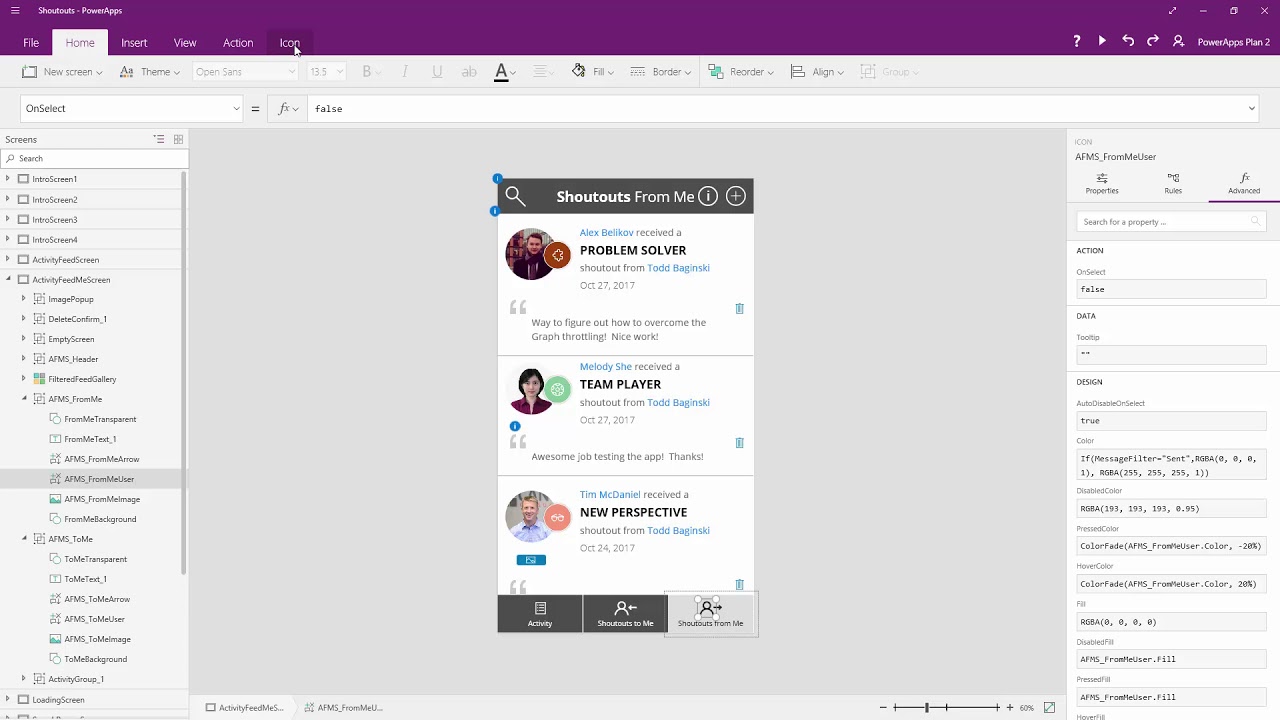
Task: Adjust the zoom slider handle
Action: pyautogui.click(x=927, y=707)
